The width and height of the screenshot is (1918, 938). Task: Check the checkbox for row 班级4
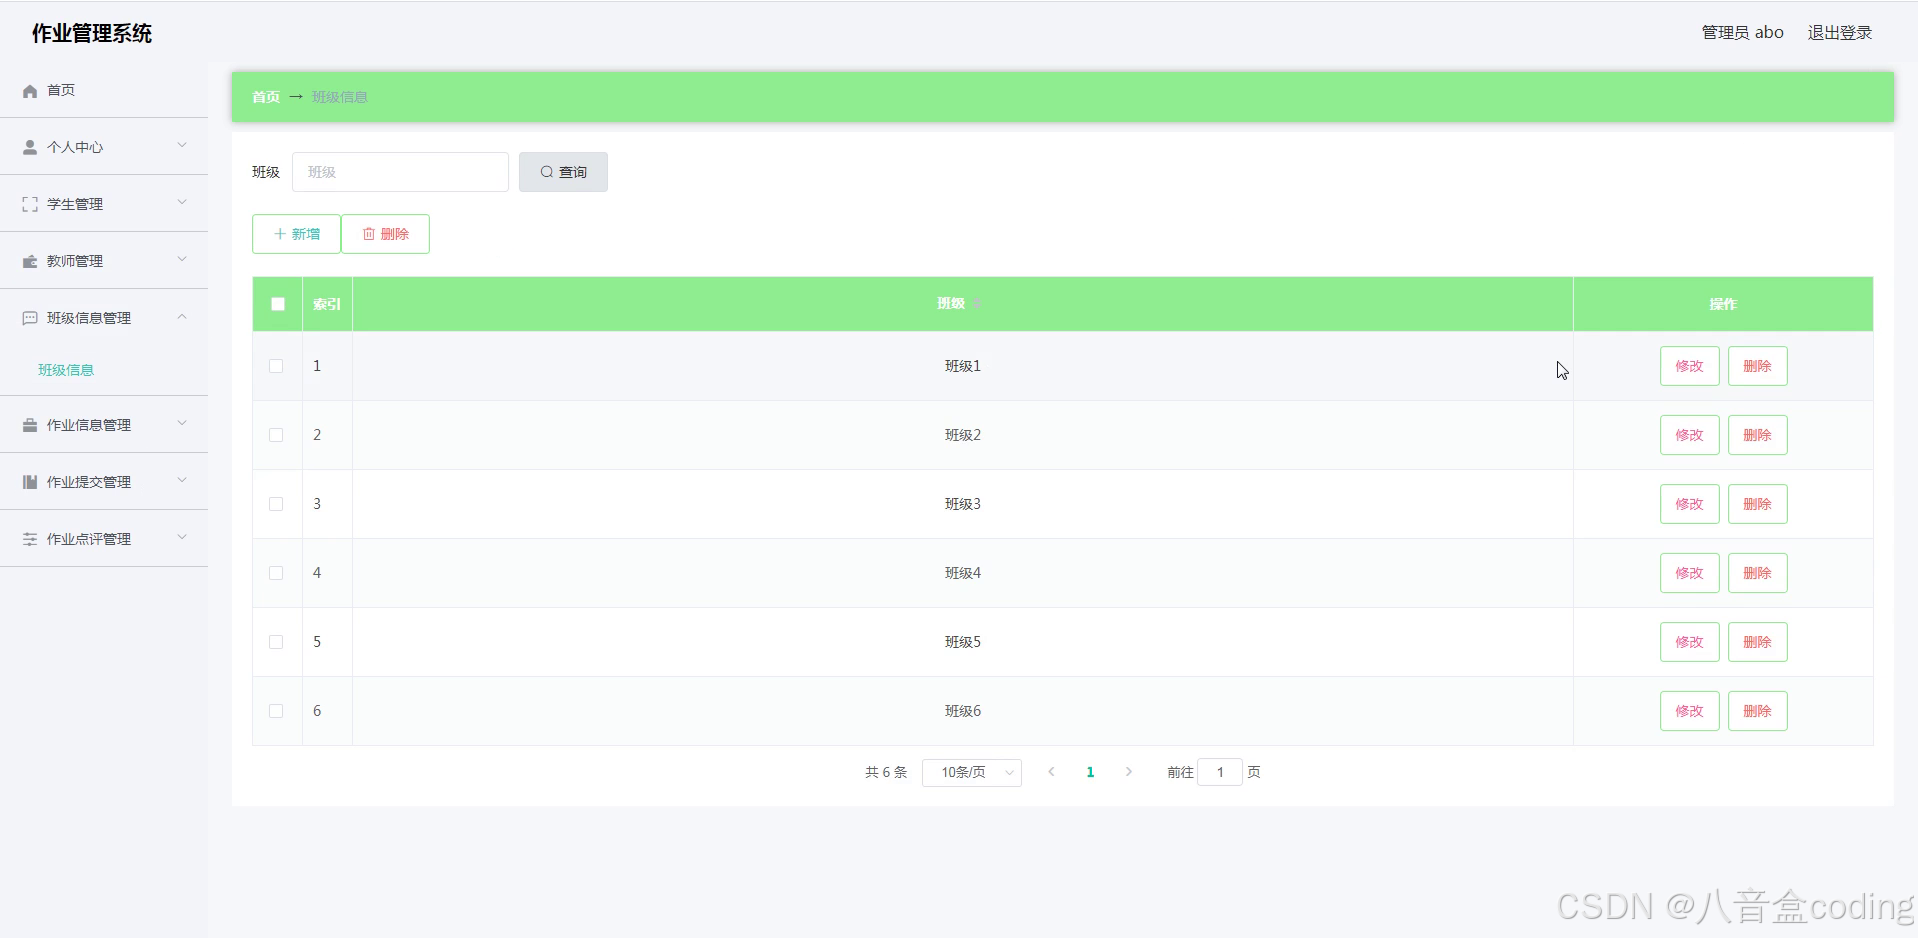[276, 573]
